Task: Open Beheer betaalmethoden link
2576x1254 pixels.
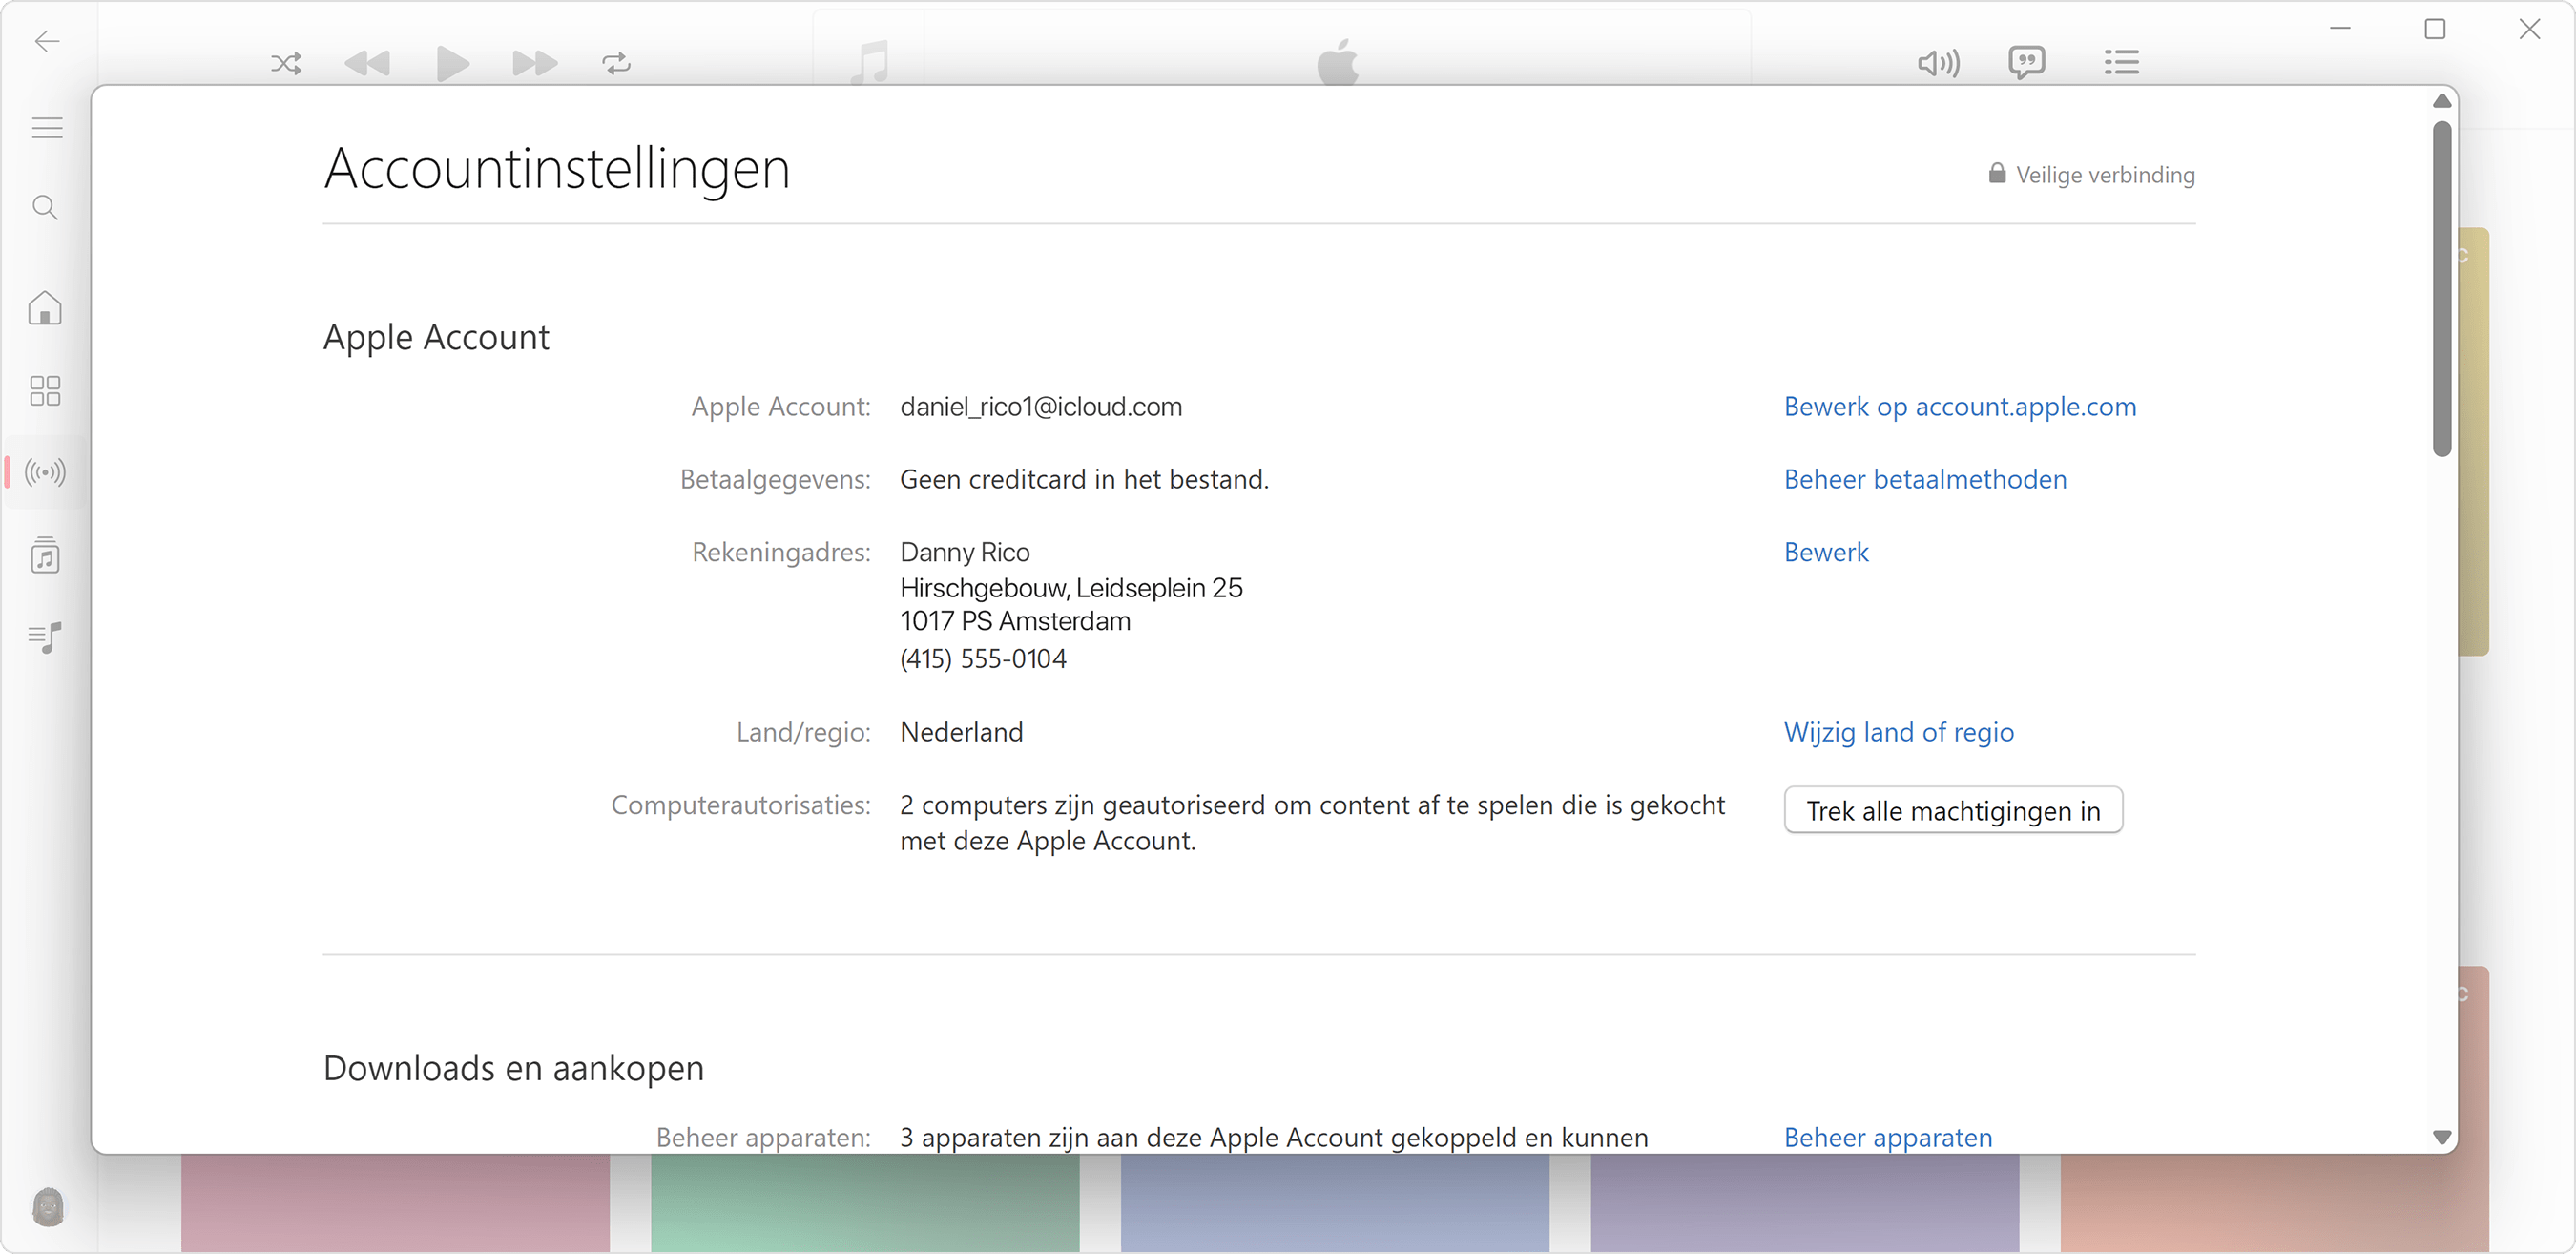Action: pyautogui.click(x=1925, y=480)
